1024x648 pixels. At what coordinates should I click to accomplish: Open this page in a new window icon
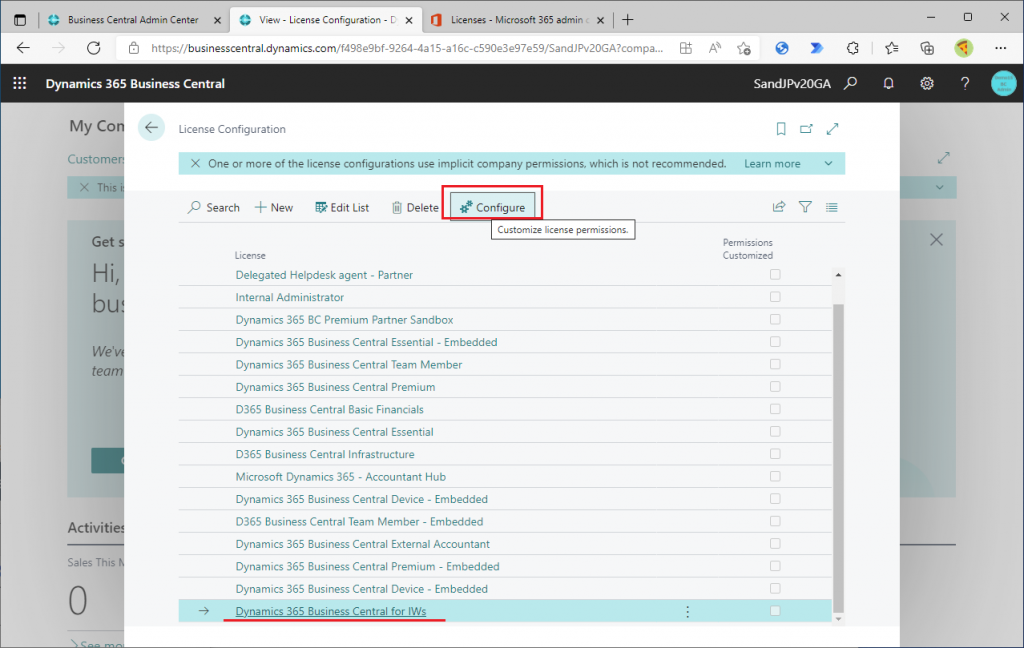(x=807, y=129)
